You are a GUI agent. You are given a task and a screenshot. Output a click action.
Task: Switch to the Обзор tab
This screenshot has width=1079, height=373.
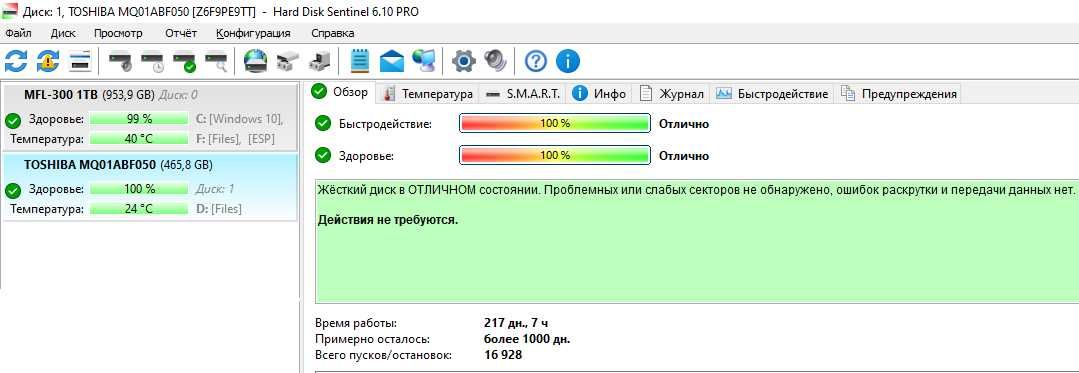pyautogui.click(x=340, y=92)
